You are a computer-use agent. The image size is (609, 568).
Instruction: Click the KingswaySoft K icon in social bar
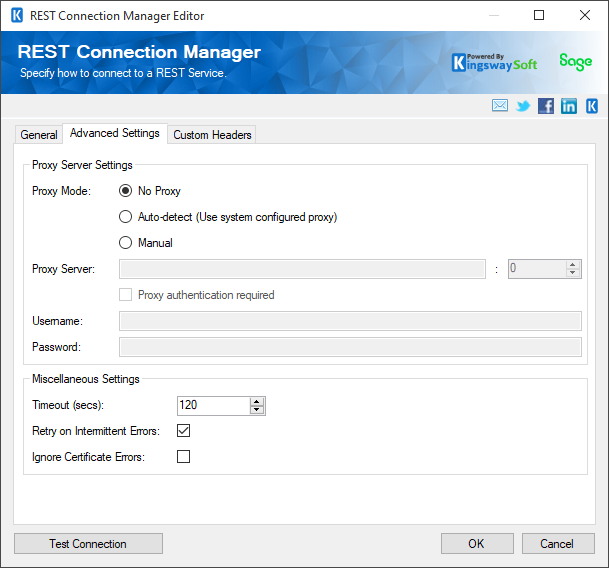592,106
